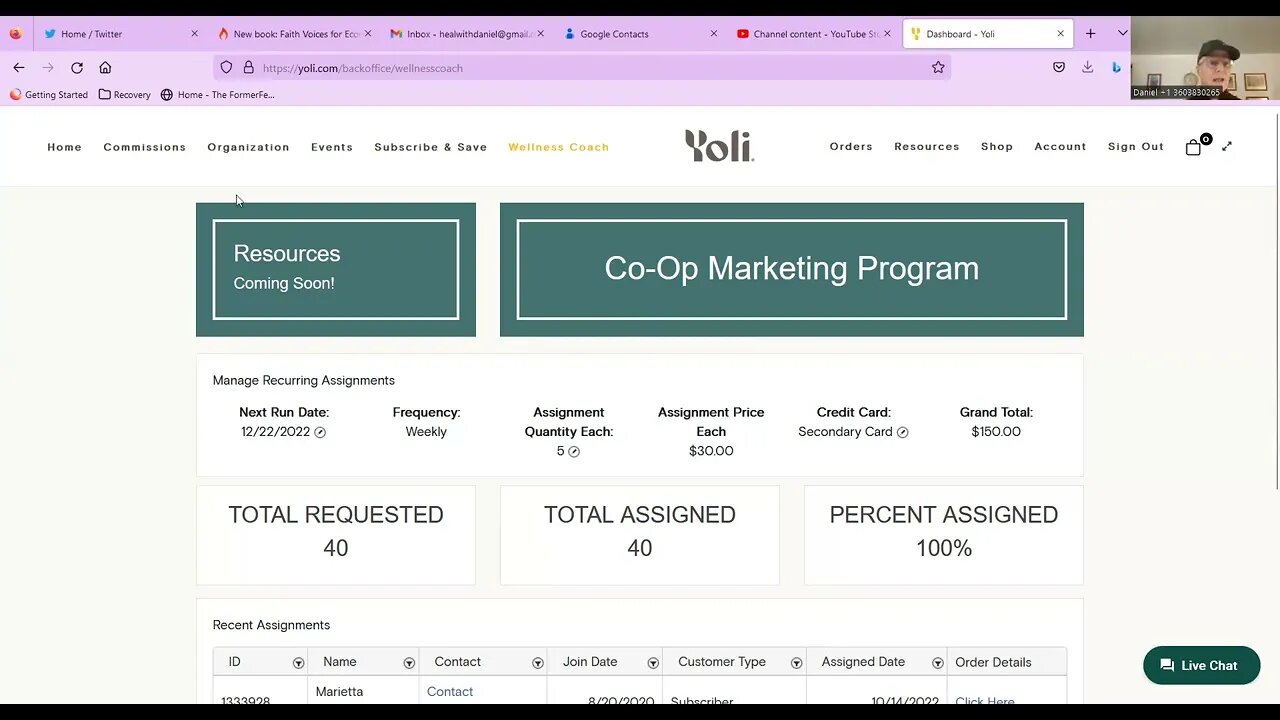Image resolution: width=1280 pixels, height=720 pixels.
Task: Close the YouTube Channel content tab
Action: click(887, 33)
